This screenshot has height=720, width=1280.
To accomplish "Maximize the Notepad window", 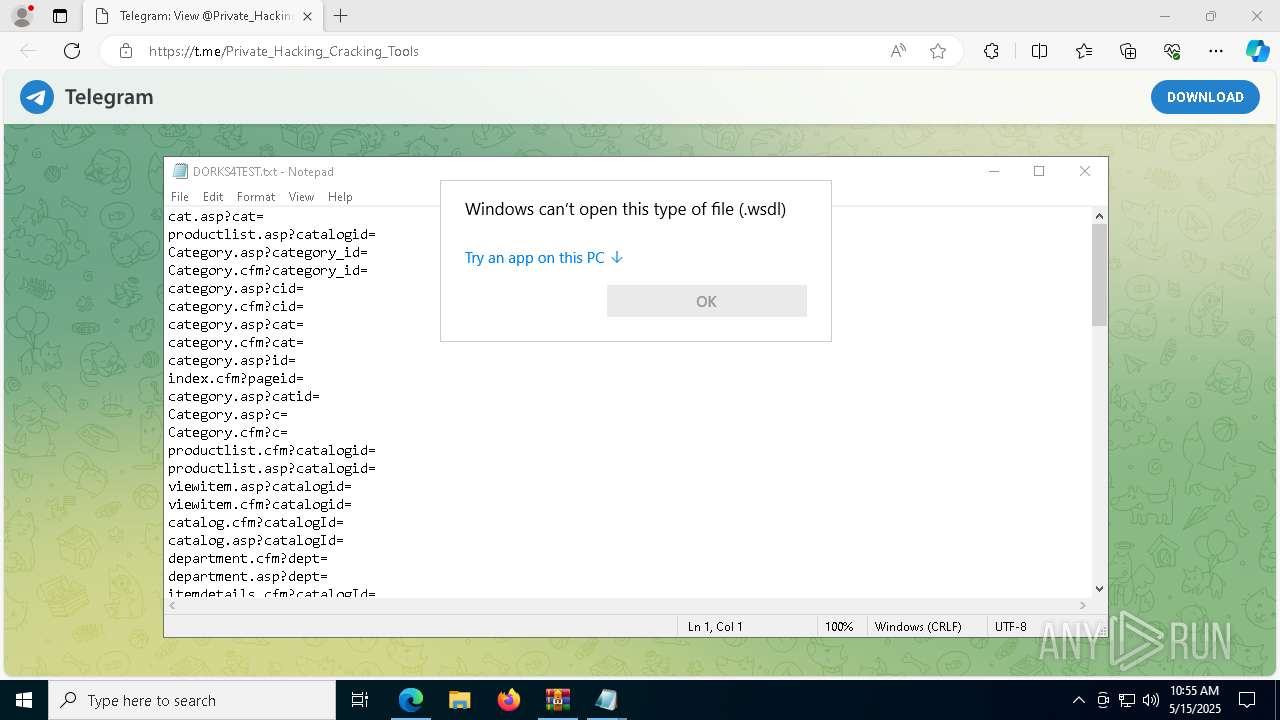I will 1039,171.
